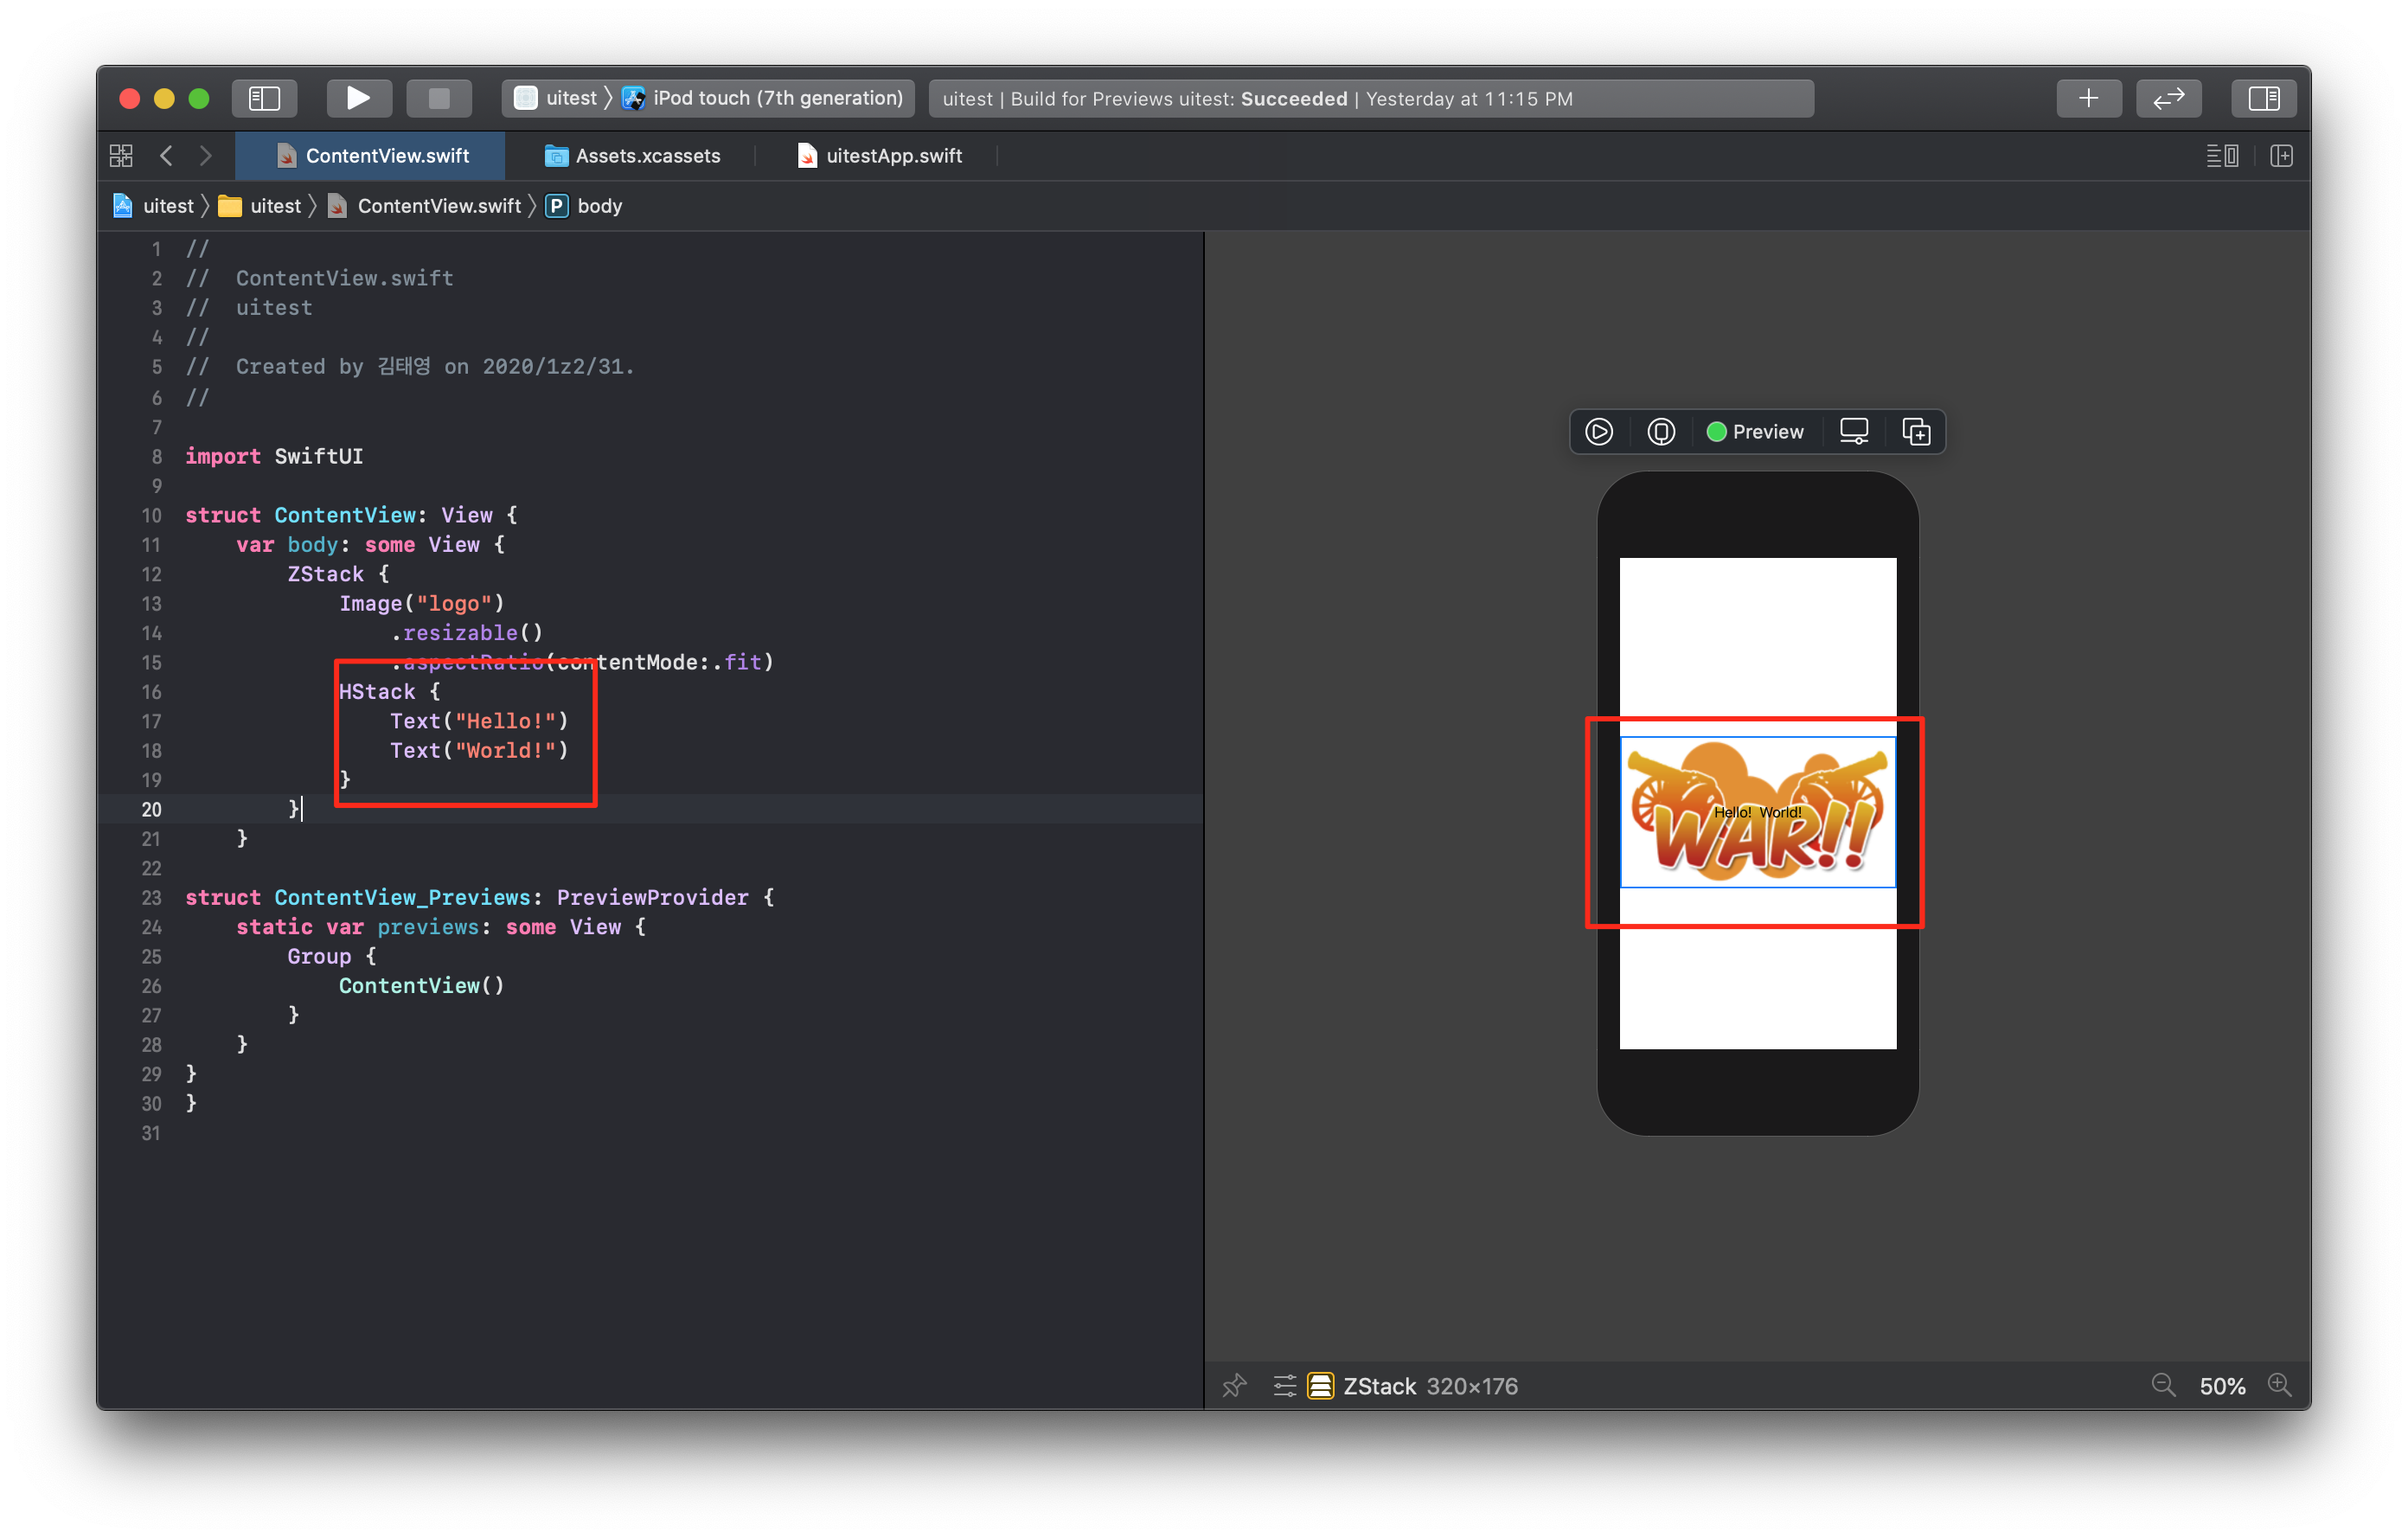This screenshot has width=2408, height=1538.
Task: Switch to the Assets.xcassets tab
Action: (647, 156)
